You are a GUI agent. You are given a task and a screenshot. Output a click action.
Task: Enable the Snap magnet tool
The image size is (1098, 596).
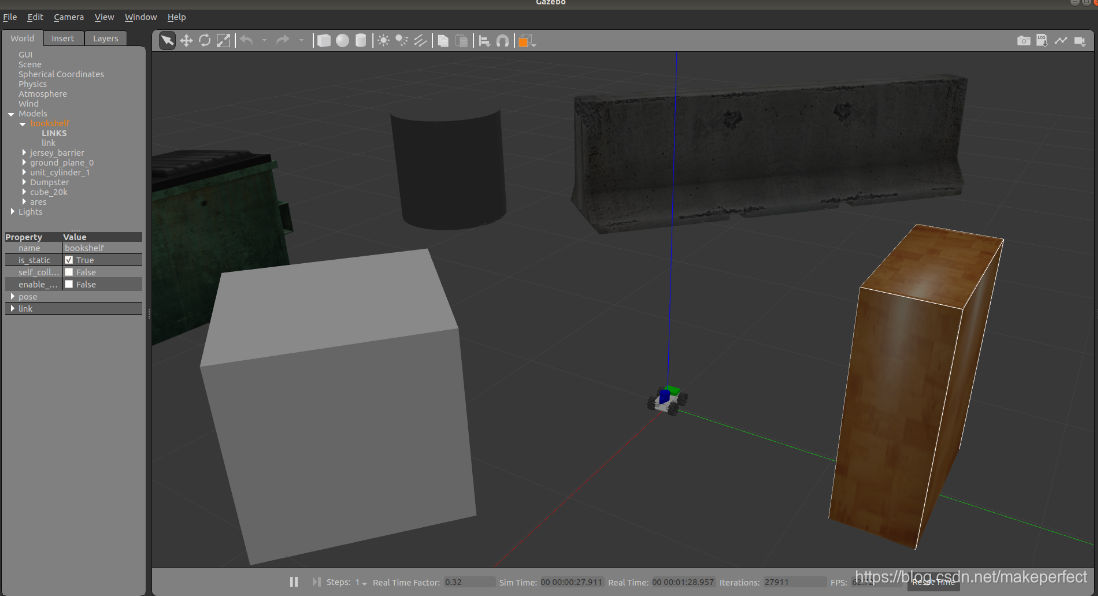click(x=503, y=41)
